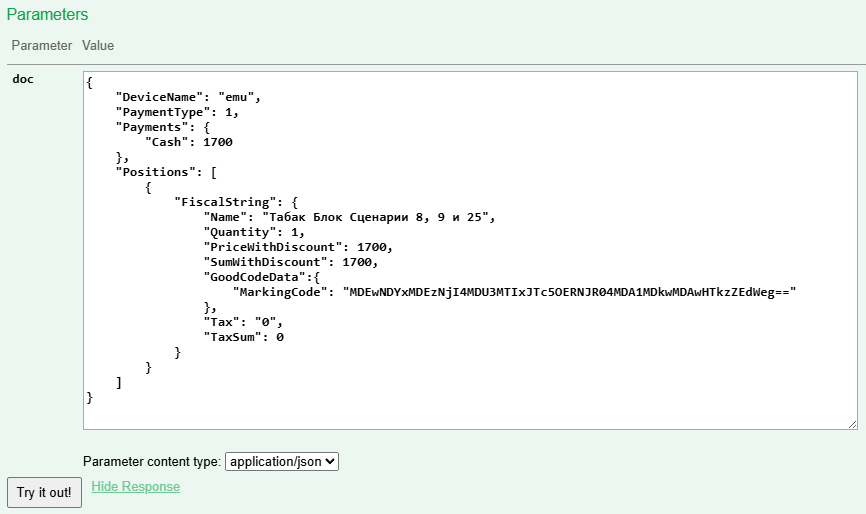Click the Try it out! button
866x514 pixels.
(44, 492)
